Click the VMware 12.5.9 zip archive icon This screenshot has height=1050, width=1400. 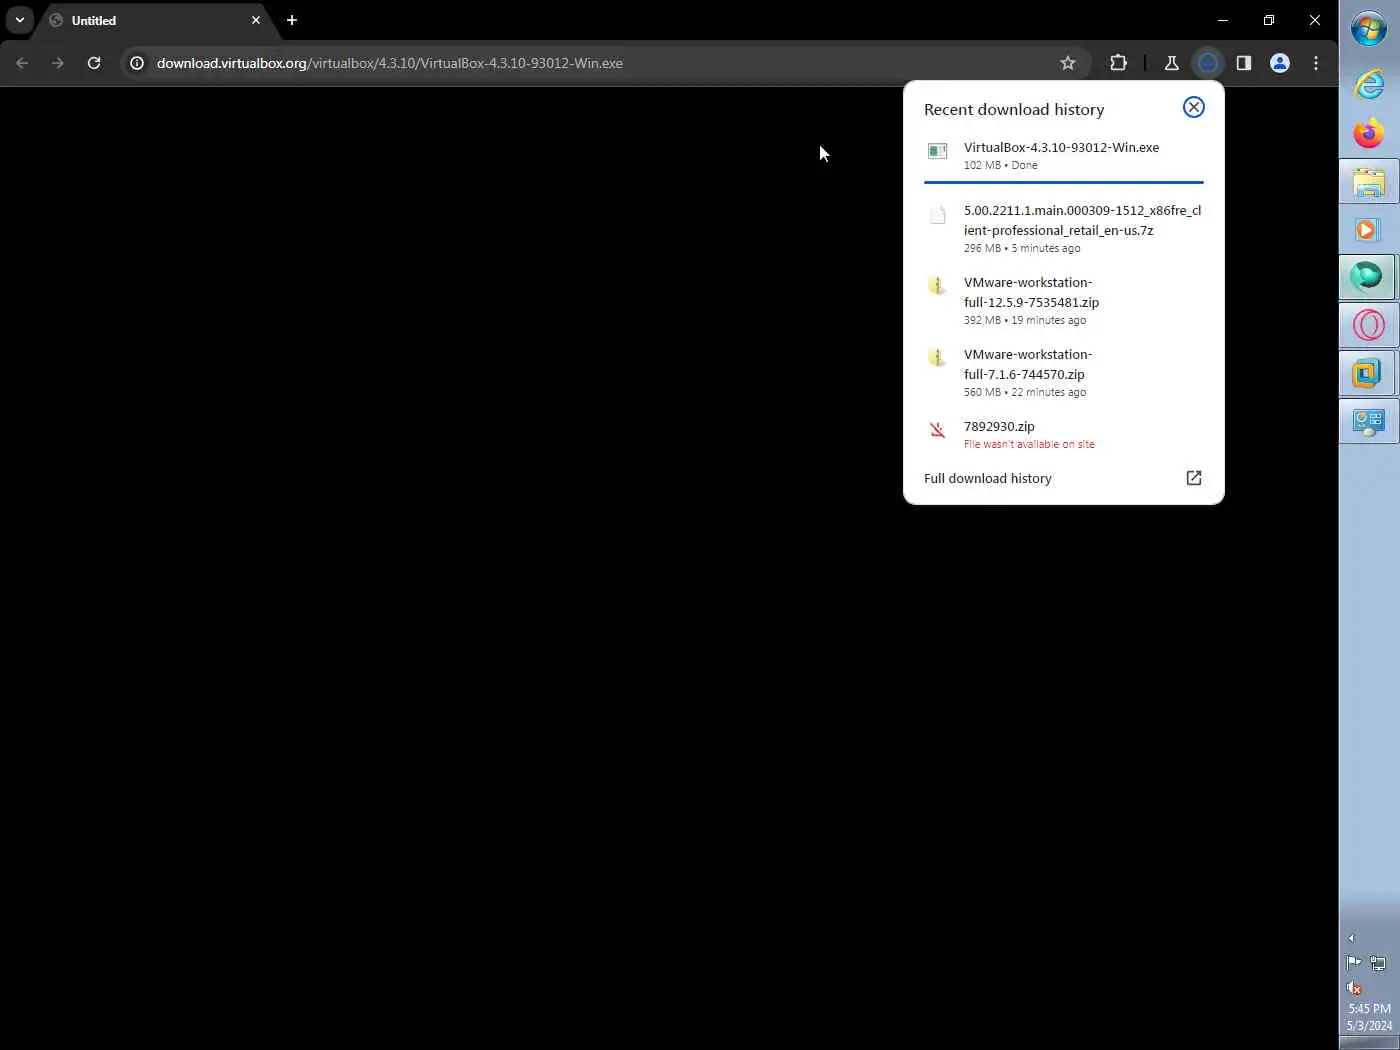click(937, 286)
